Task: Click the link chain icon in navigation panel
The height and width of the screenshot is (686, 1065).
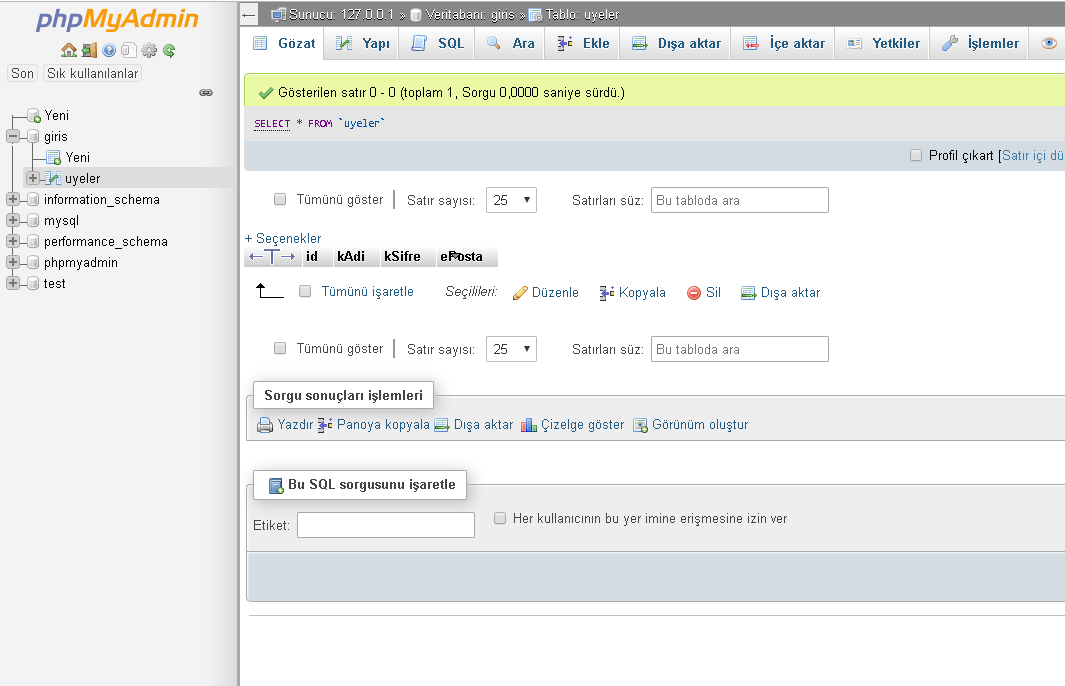Action: point(206,92)
